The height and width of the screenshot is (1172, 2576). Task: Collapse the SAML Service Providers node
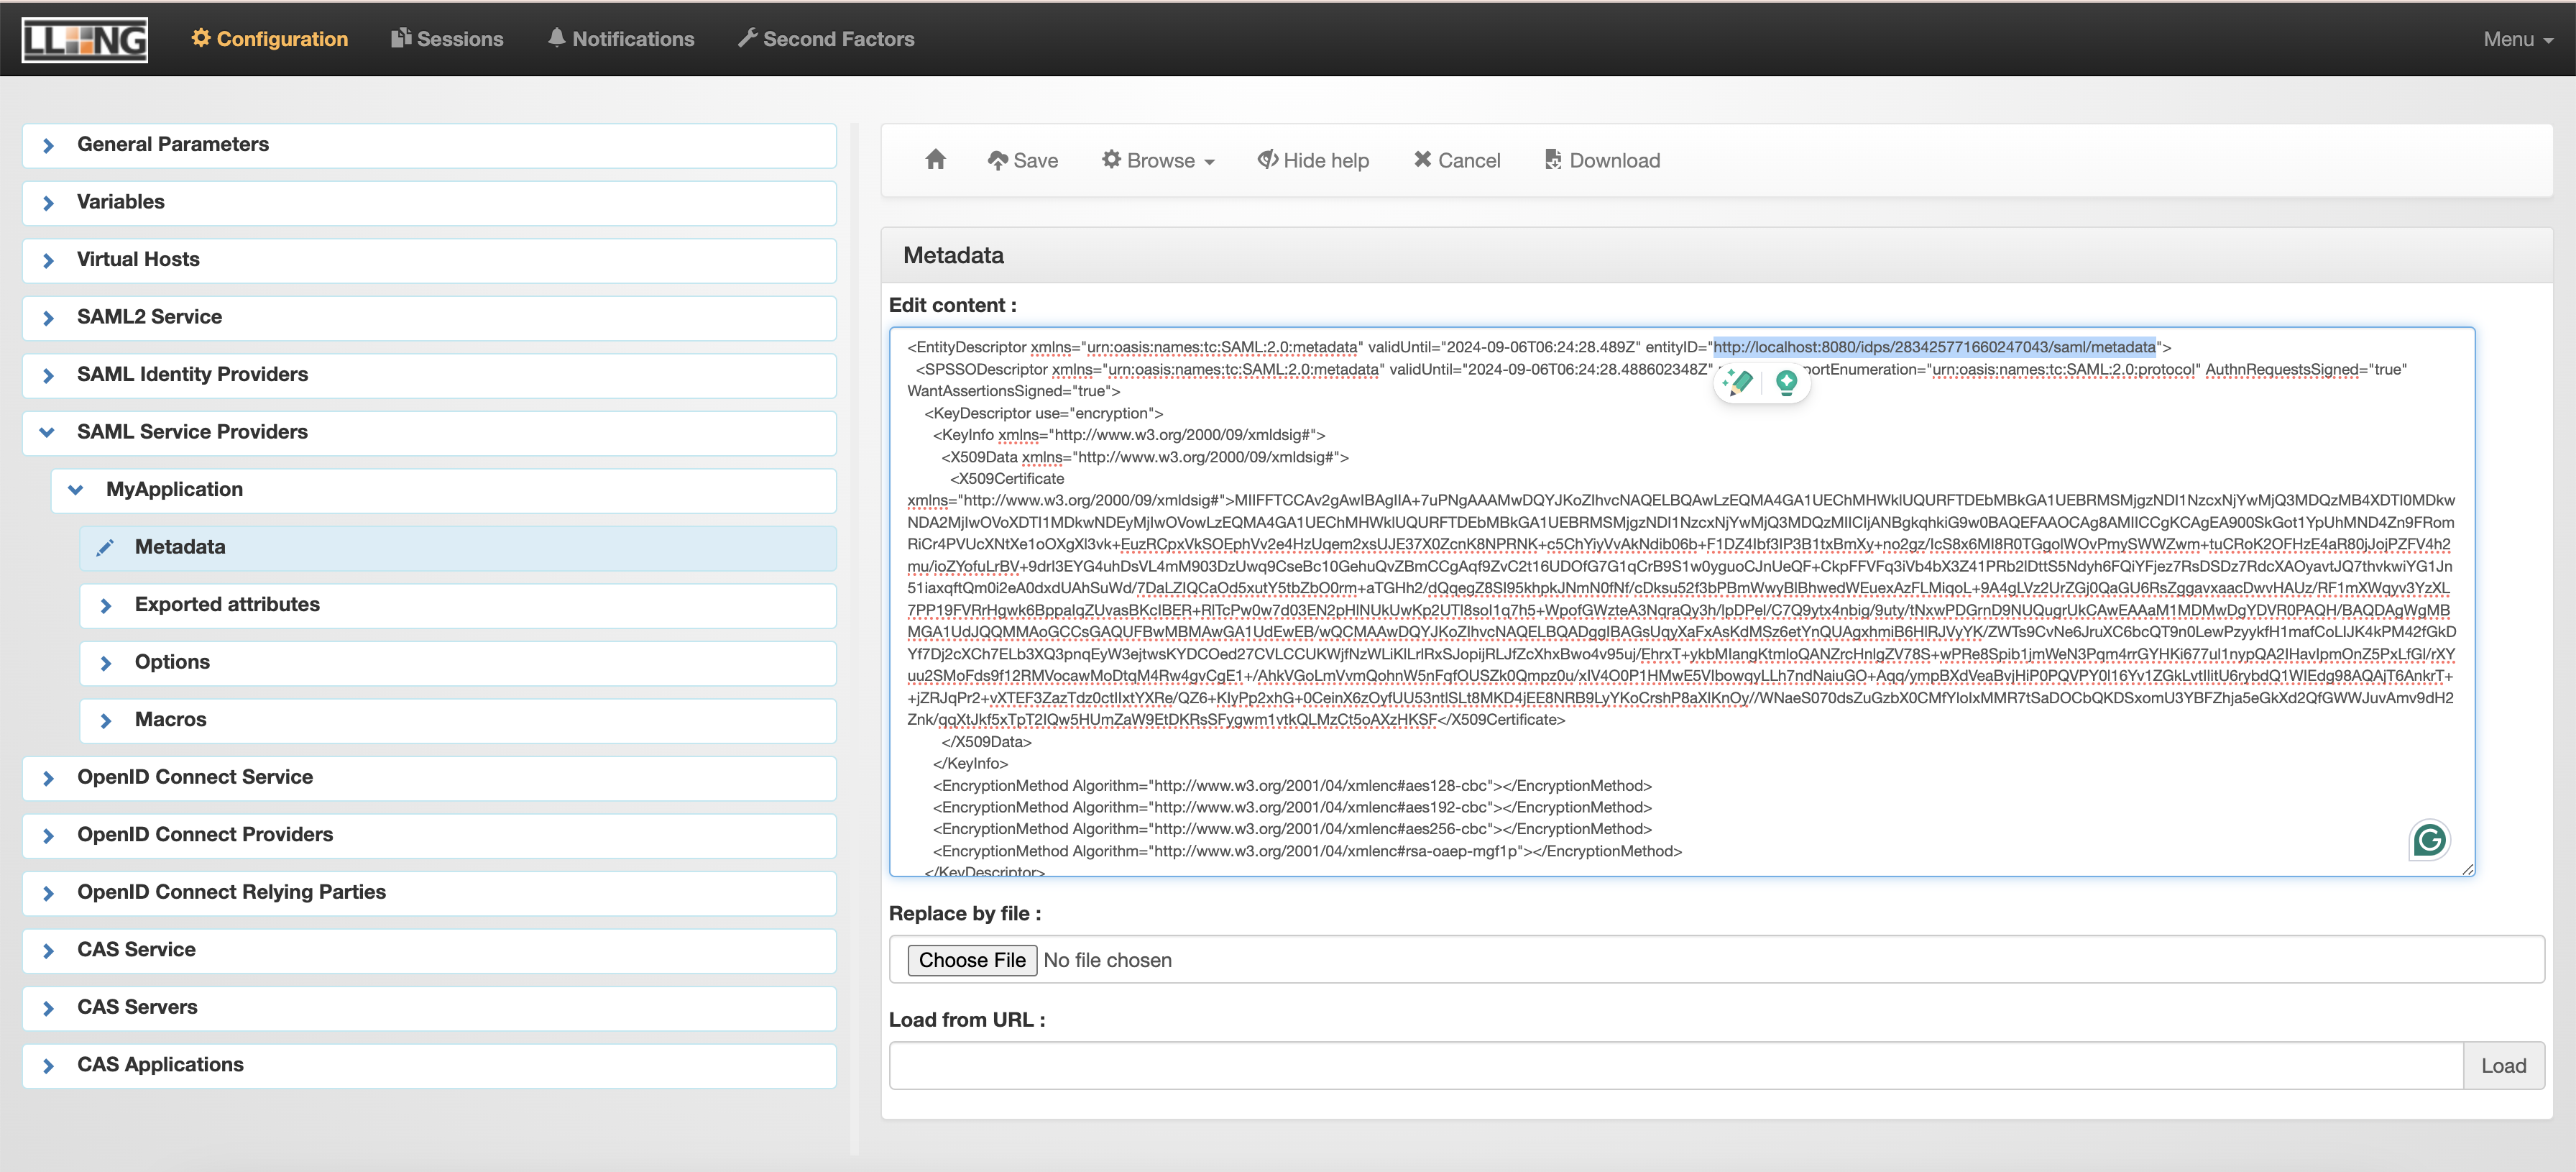tap(47, 432)
